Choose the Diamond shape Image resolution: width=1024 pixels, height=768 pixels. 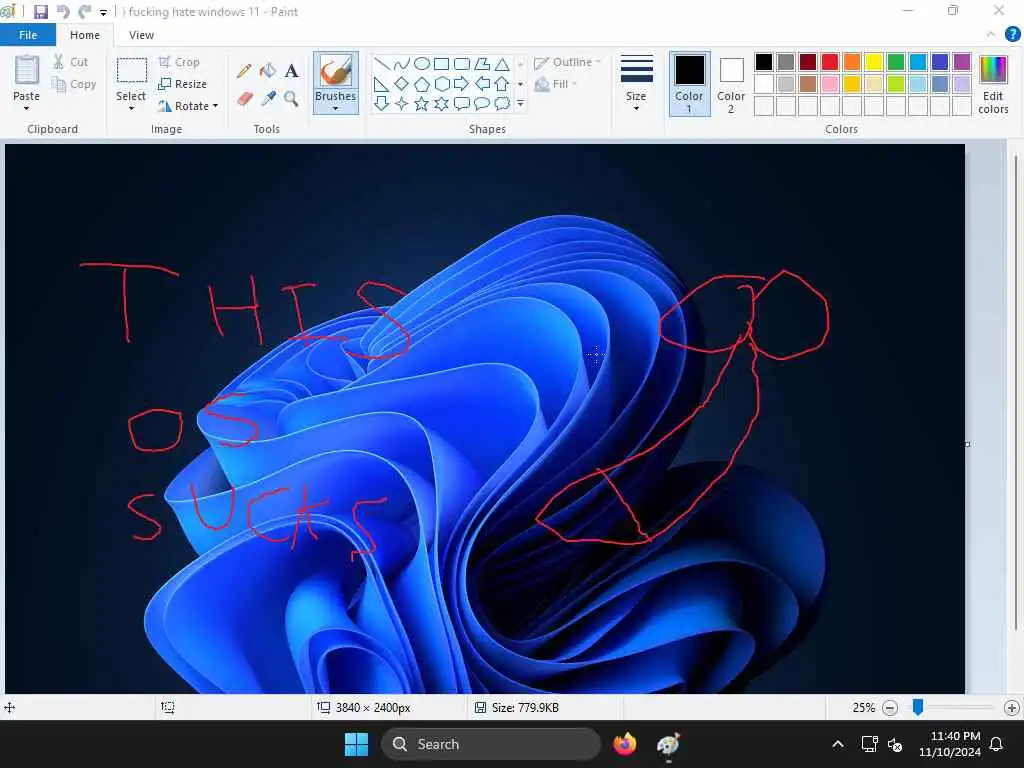[402, 84]
